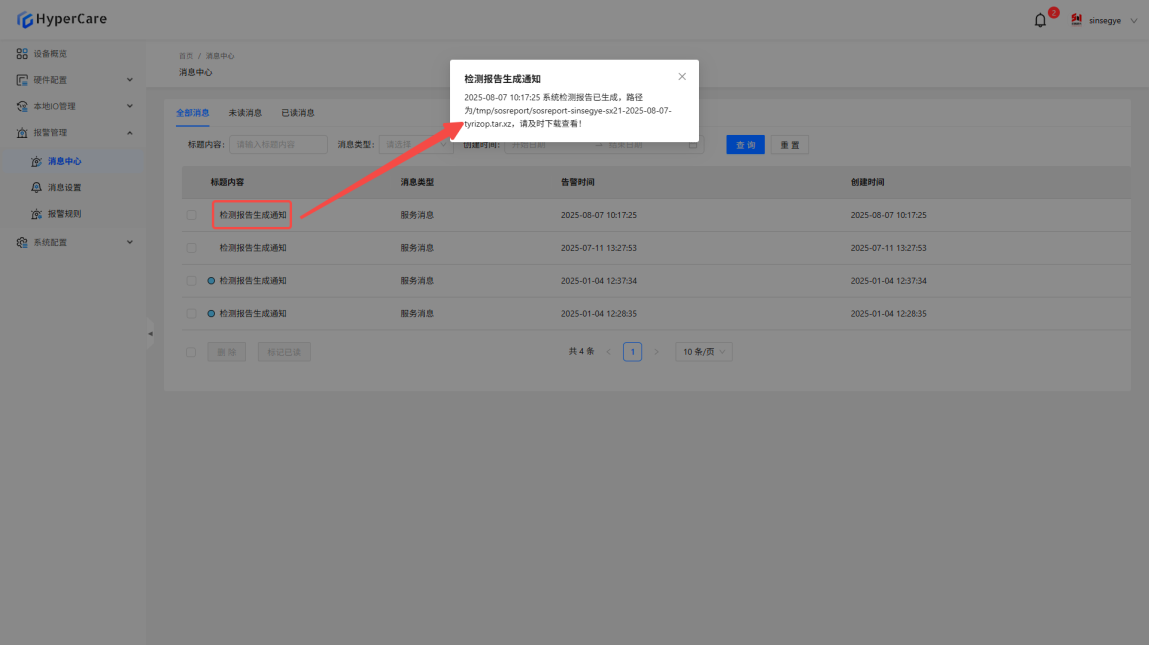Click the 系统配置 gear icon
The image size is (1149, 645).
(x=22, y=242)
